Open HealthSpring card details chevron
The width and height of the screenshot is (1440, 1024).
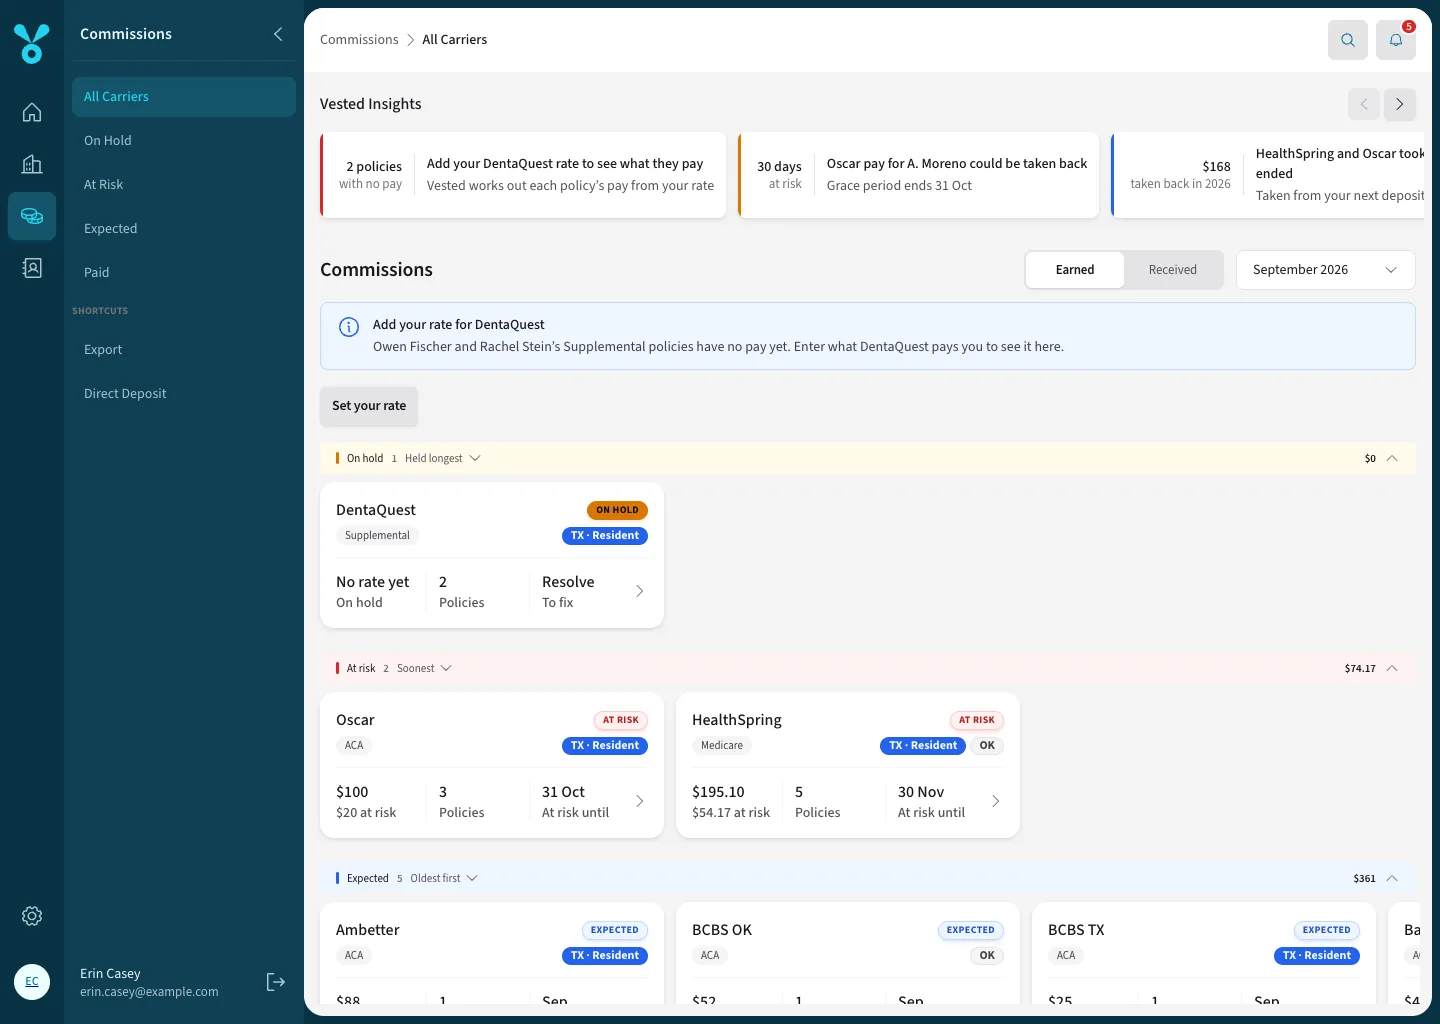point(996,801)
